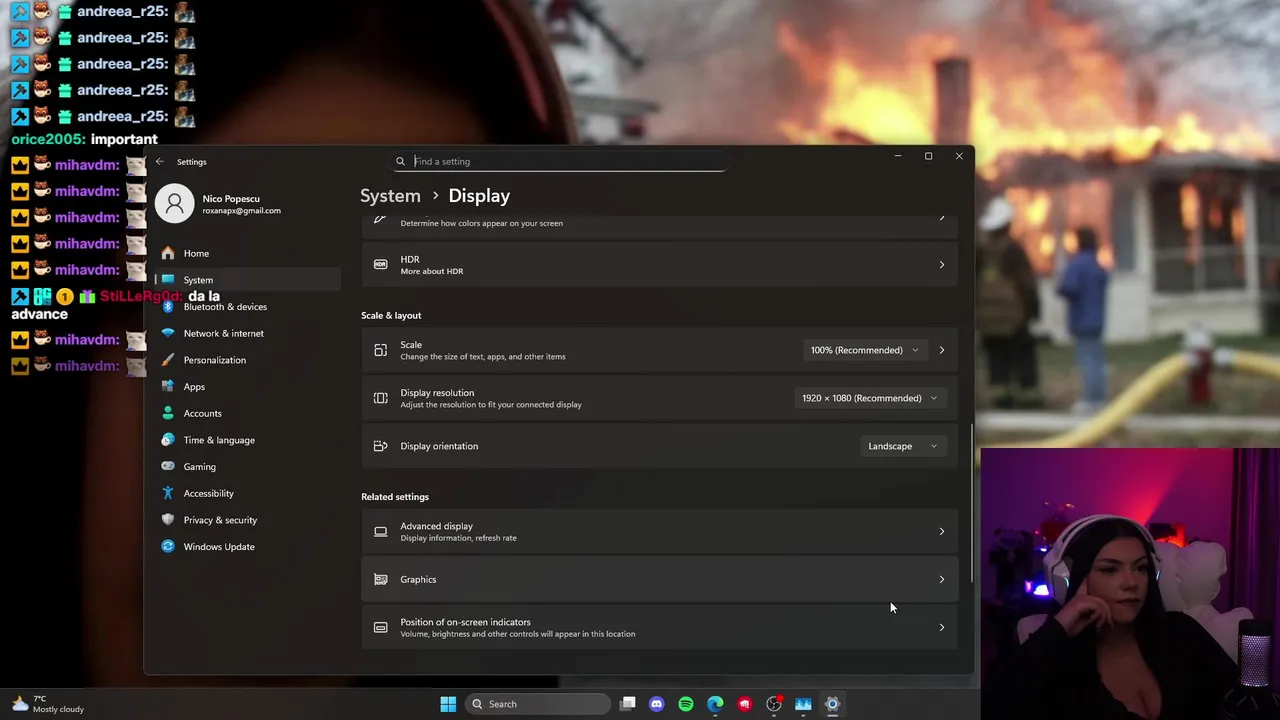Click the Graphics row chevron arrow
The height and width of the screenshot is (720, 1280).
[x=941, y=580]
